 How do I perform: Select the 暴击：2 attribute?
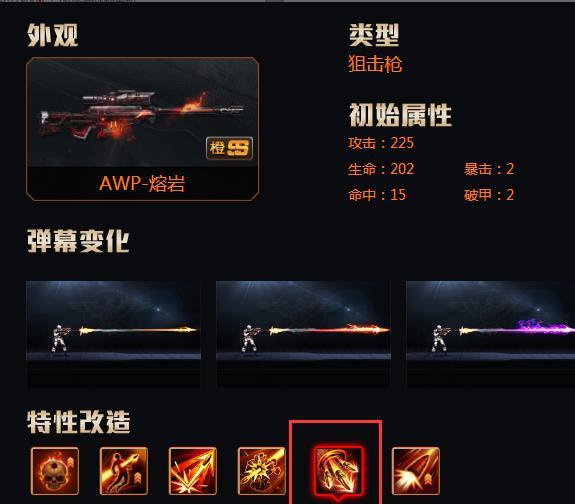pos(489,169)
